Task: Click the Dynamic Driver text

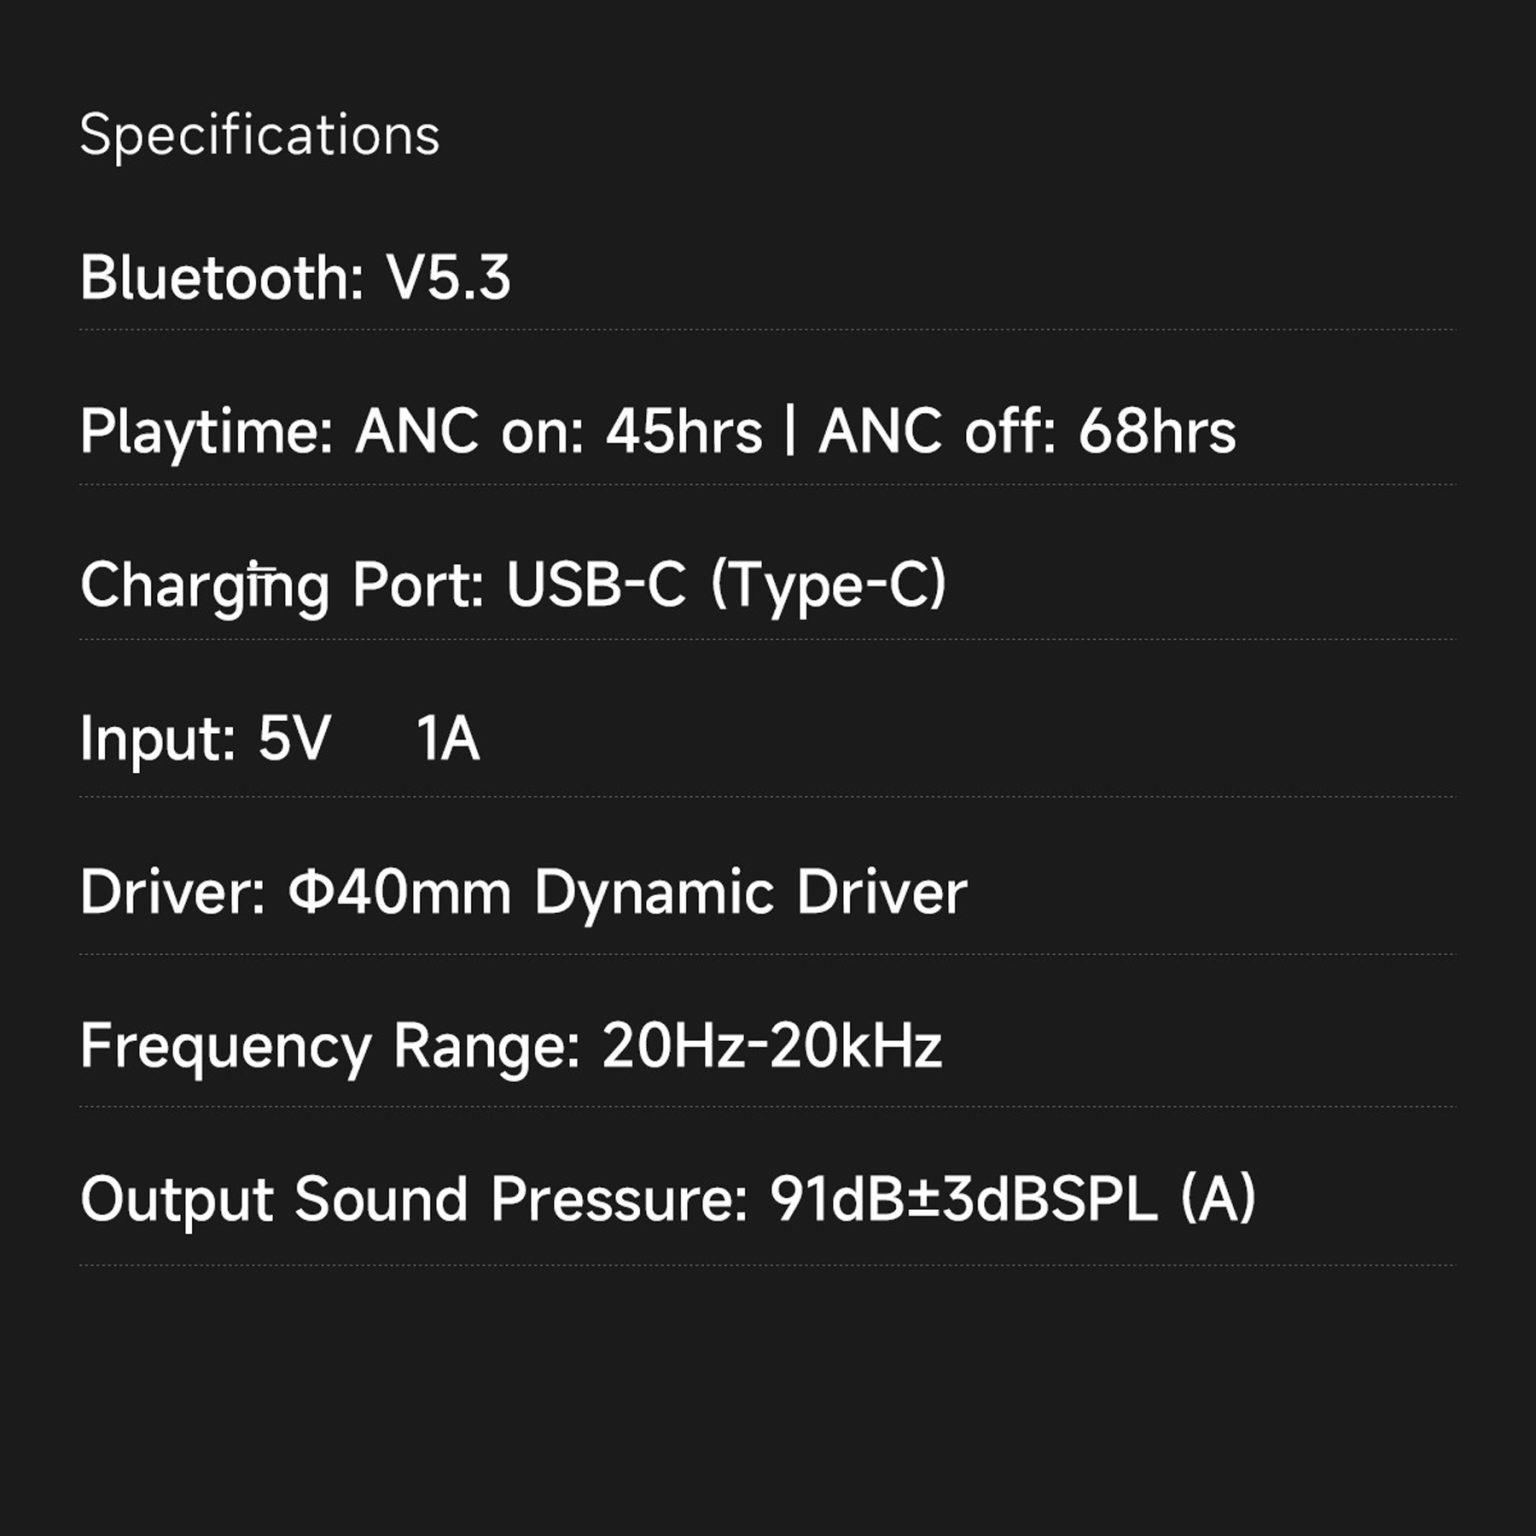Action: point(750,892)
